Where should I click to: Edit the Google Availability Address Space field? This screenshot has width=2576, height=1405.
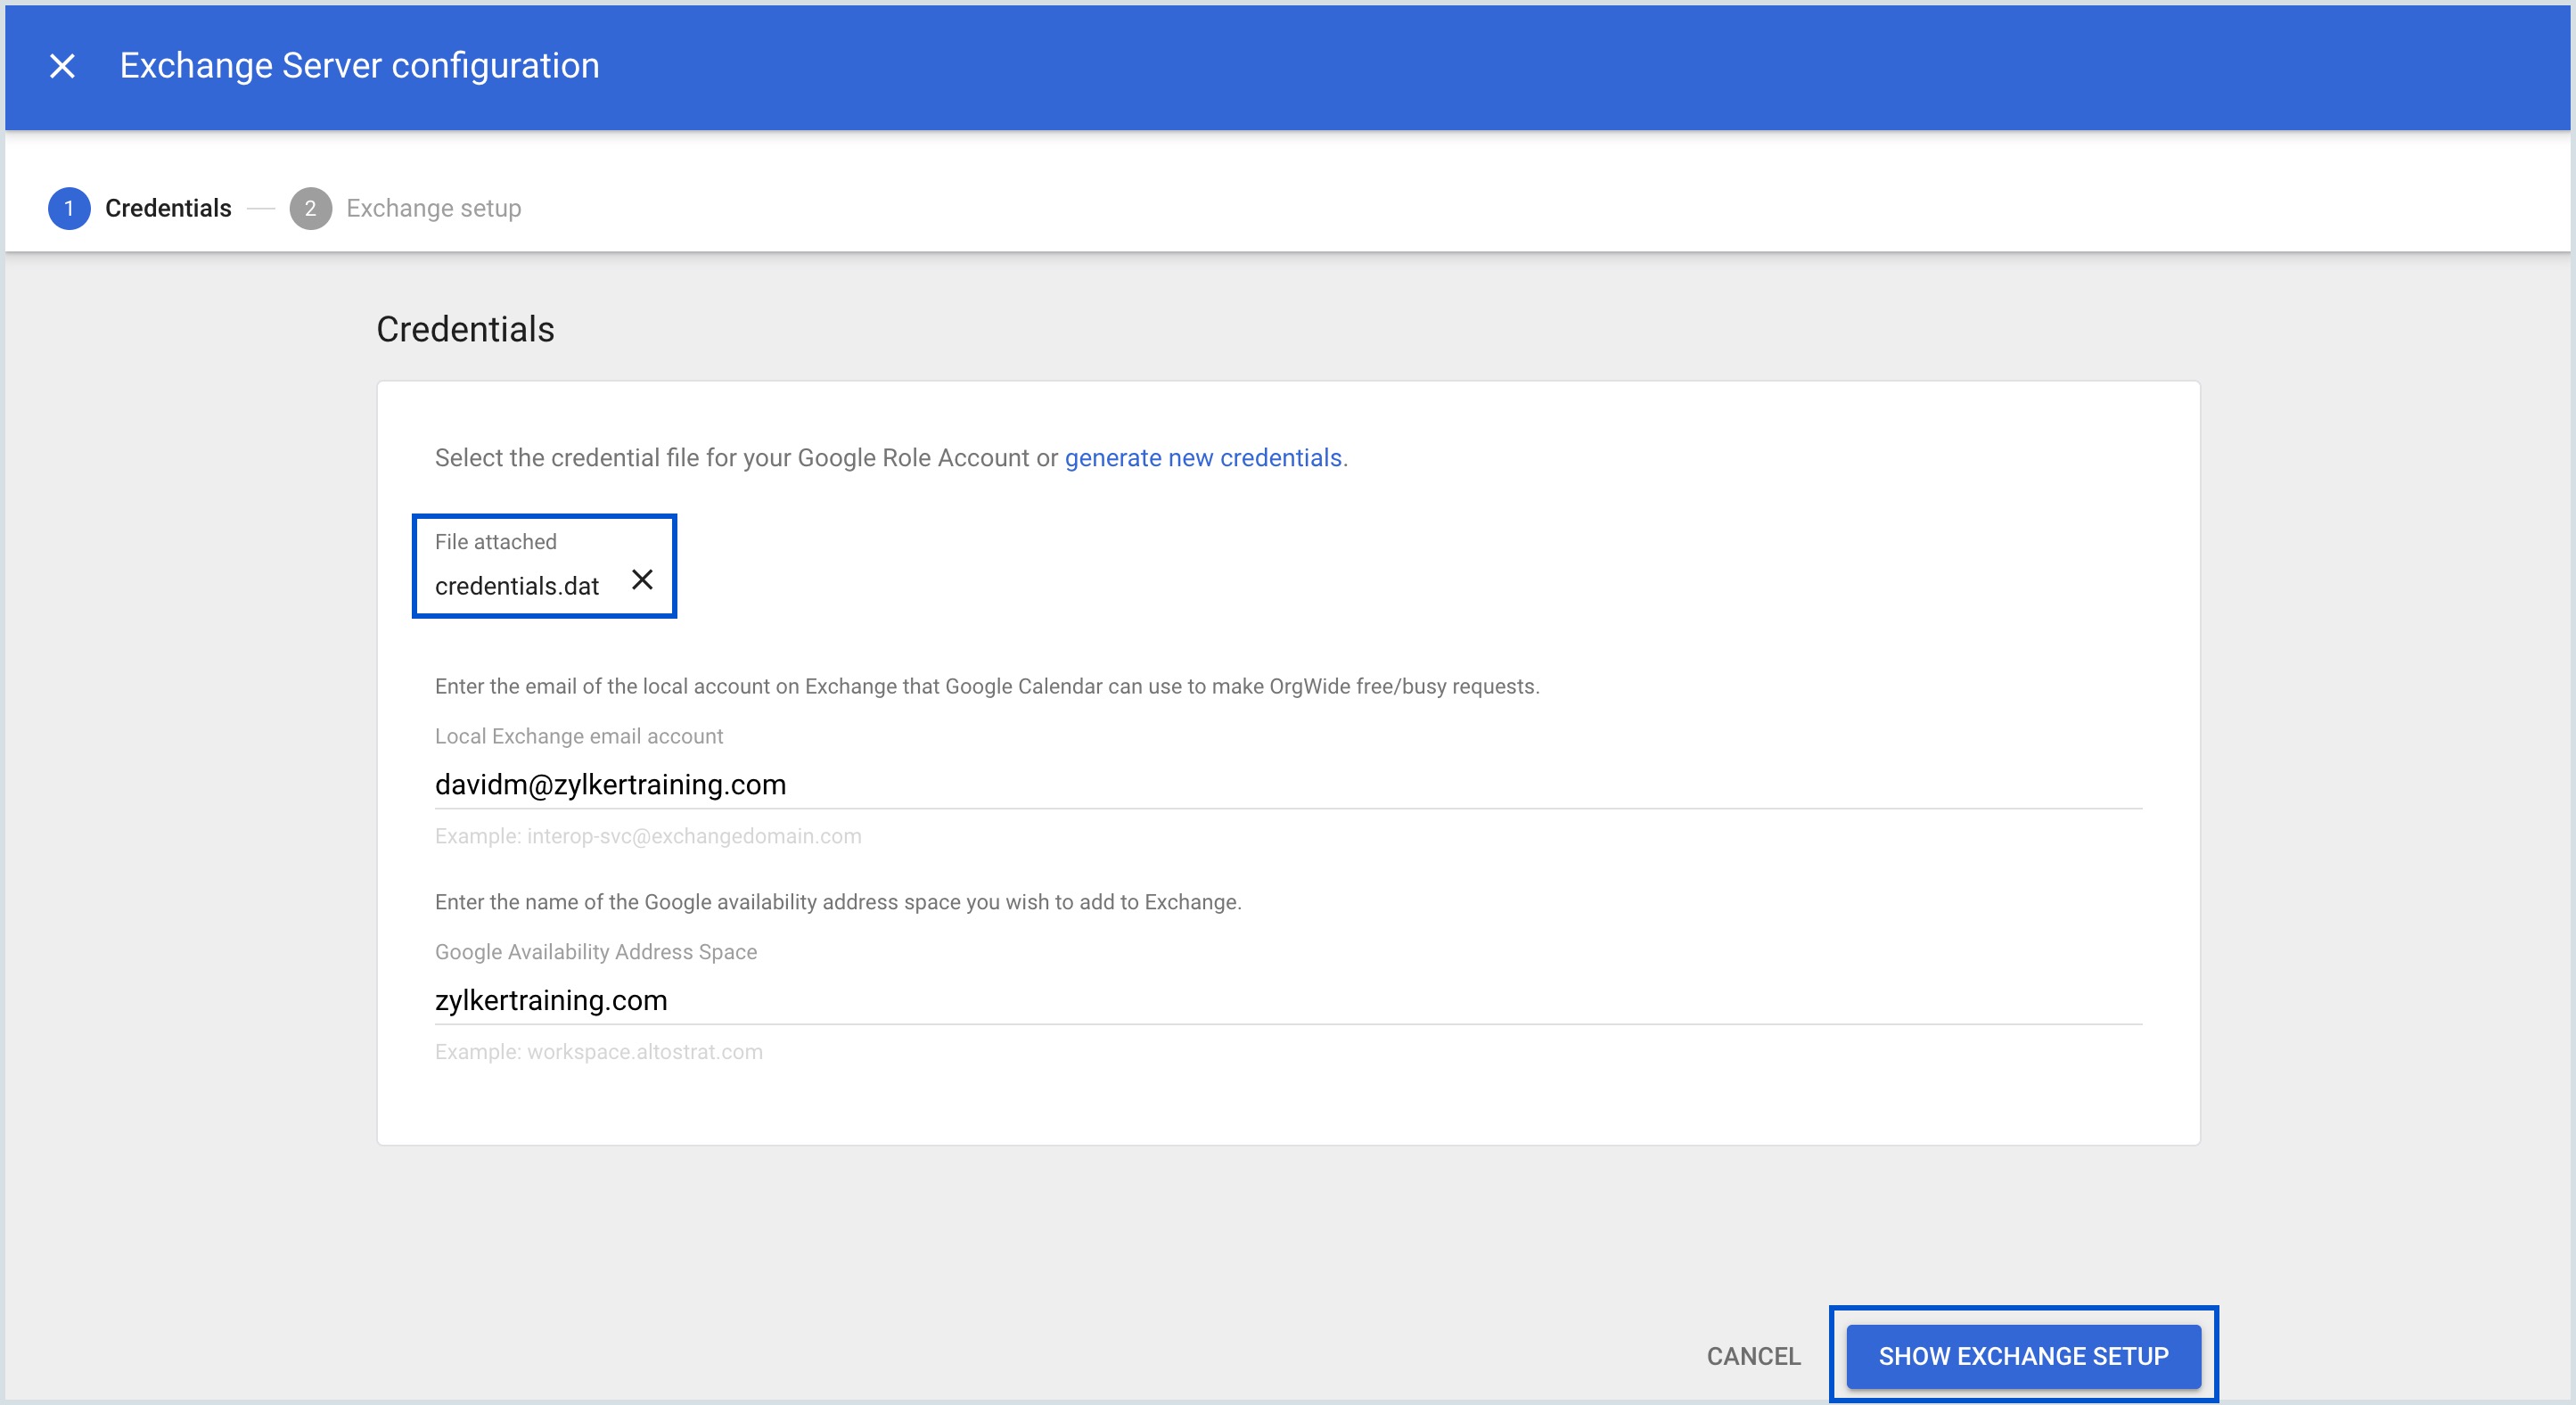click(x=1288, y=1001)
